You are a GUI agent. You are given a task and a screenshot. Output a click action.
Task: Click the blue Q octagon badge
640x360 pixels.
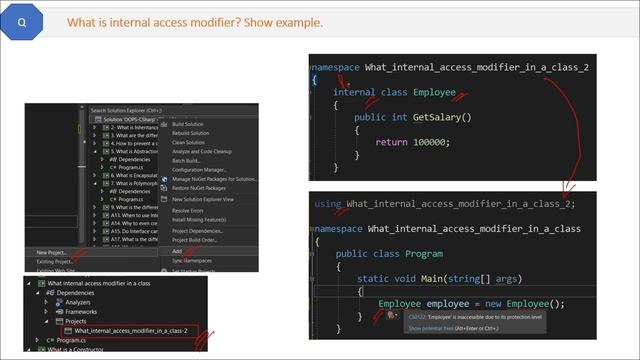22,22
